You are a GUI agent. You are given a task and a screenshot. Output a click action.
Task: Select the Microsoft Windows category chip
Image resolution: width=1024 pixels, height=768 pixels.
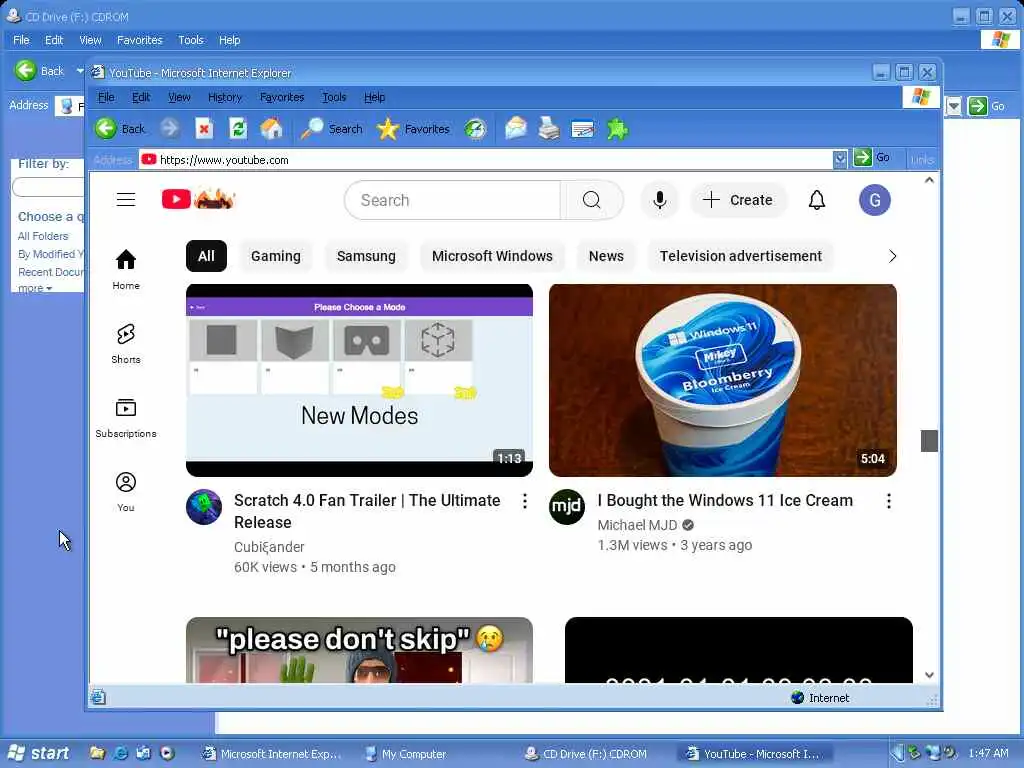tap(492, 256)
